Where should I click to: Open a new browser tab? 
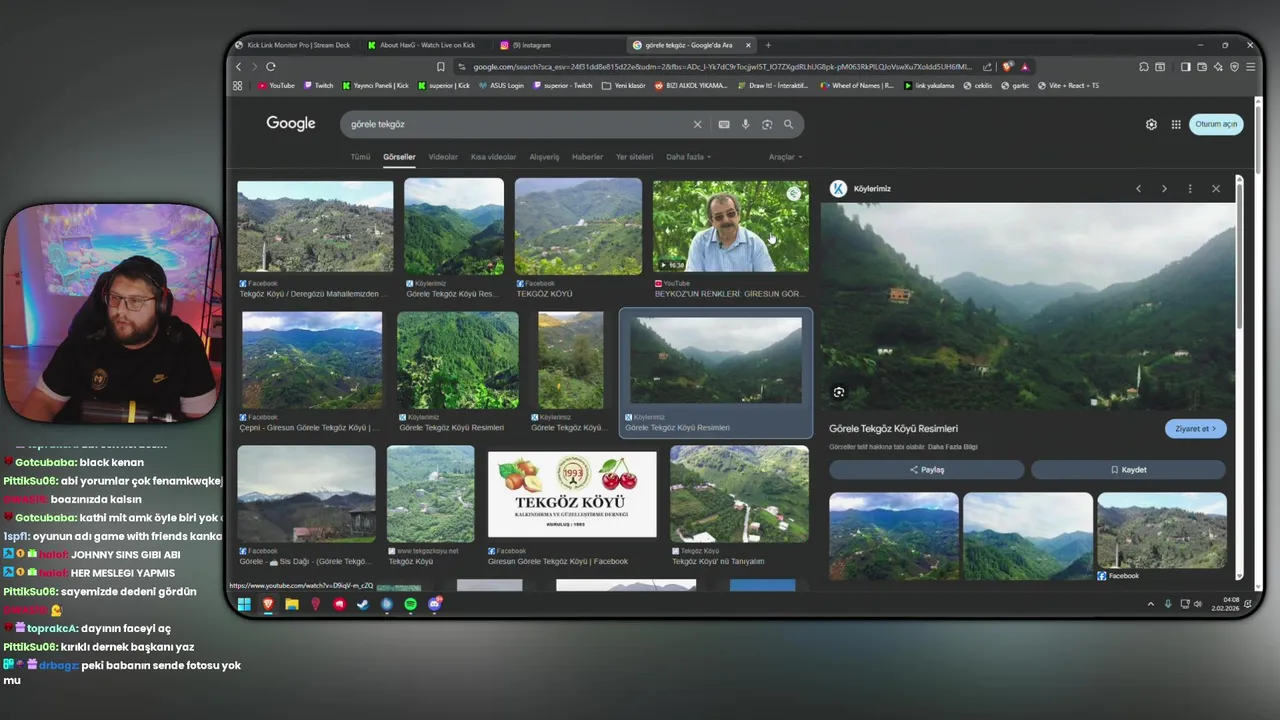pyautogui.click(x=768, y=45)
